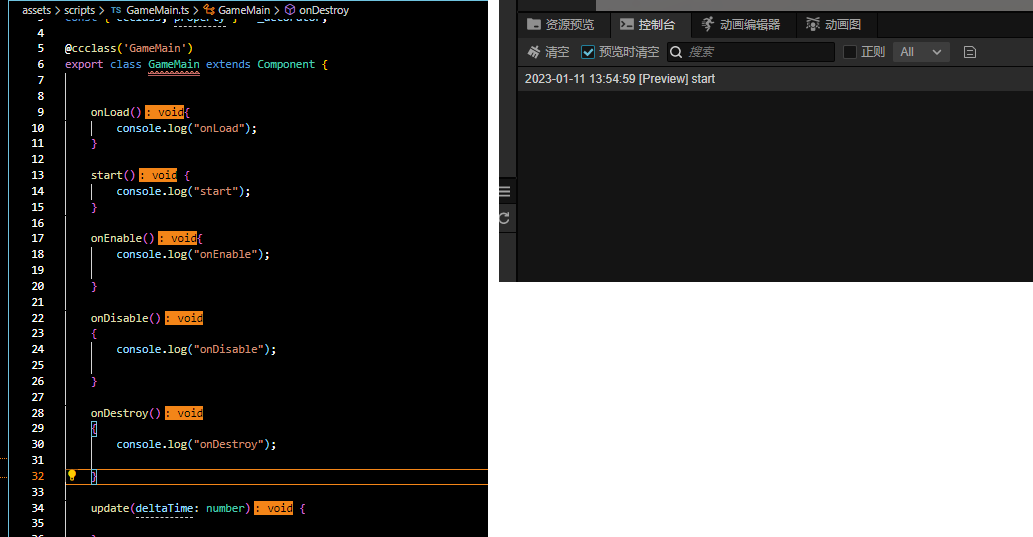Click the Component keyword on line 6
This screenshot has width=1033, height=537.
[286, 64]
